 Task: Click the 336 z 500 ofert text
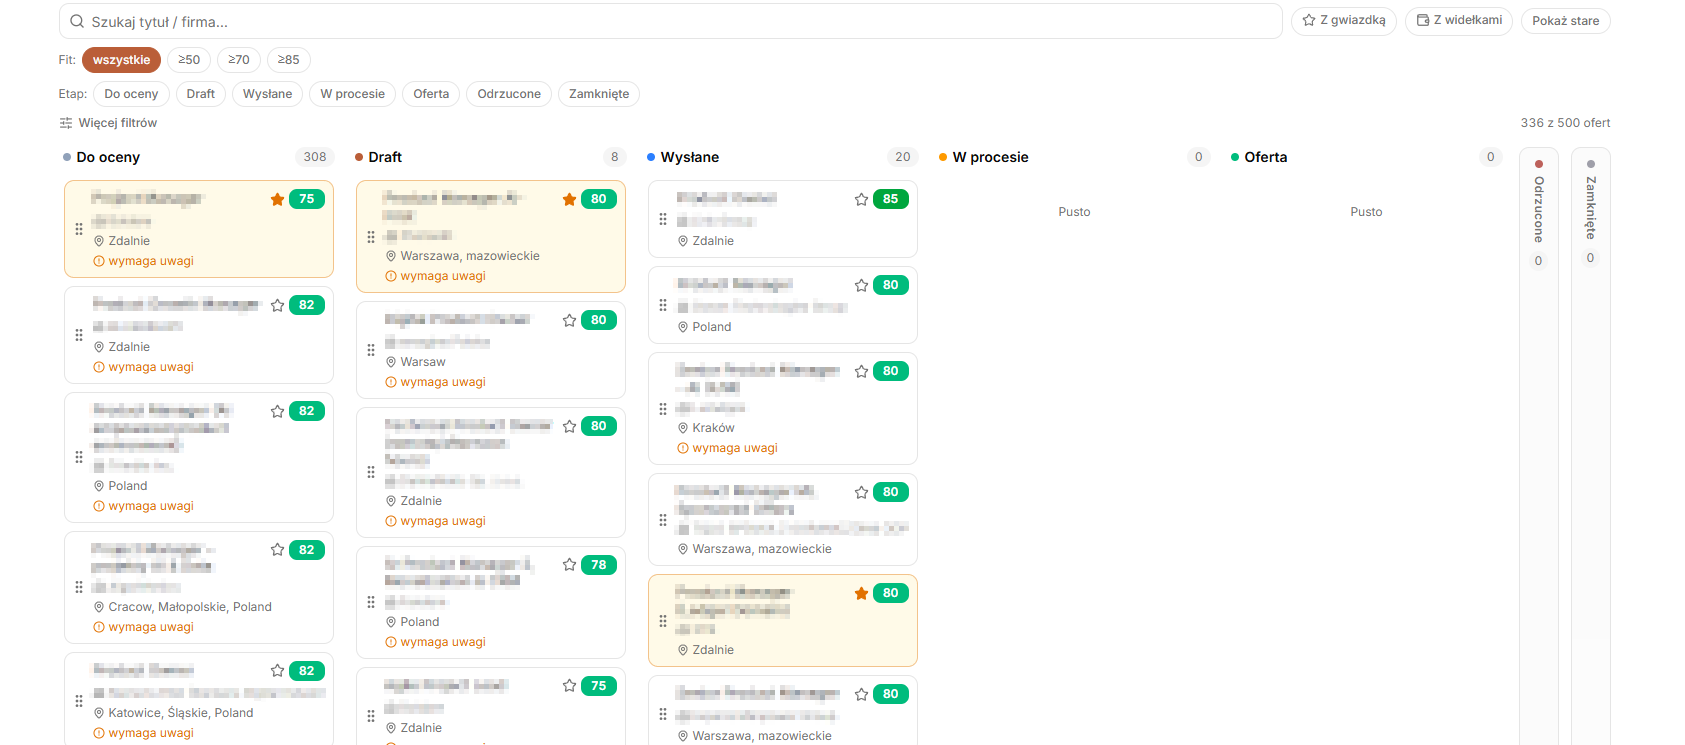click(x=1565, y=123)
